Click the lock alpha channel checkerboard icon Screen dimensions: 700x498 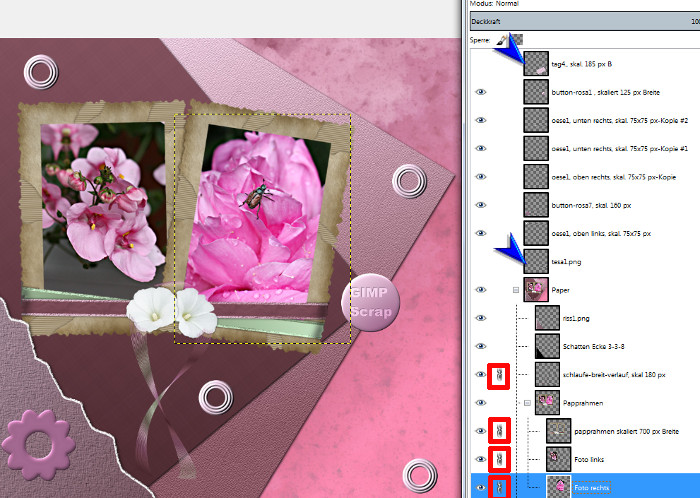click(x=517, y=40)
